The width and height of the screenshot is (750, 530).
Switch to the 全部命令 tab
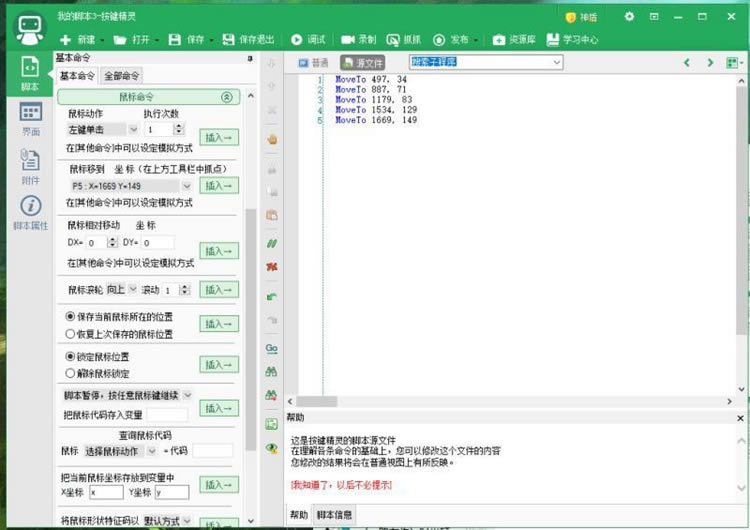(x=122, y=76)
